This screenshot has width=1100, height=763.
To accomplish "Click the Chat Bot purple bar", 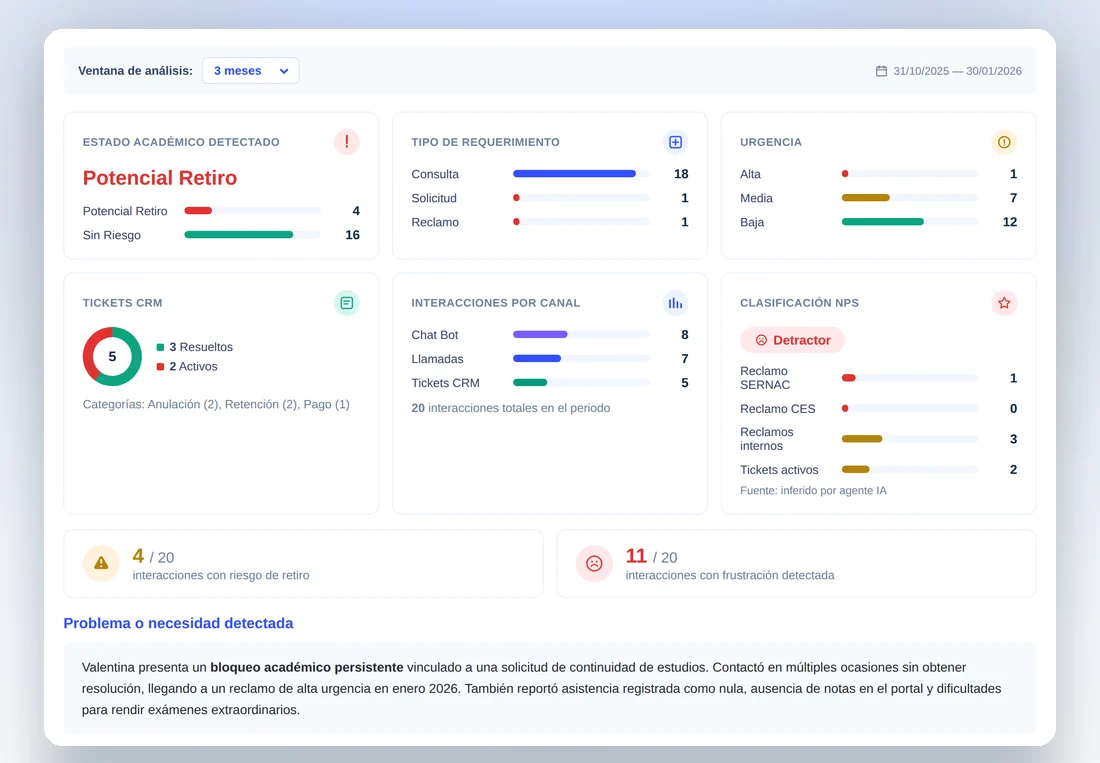I will coord(540,335).
